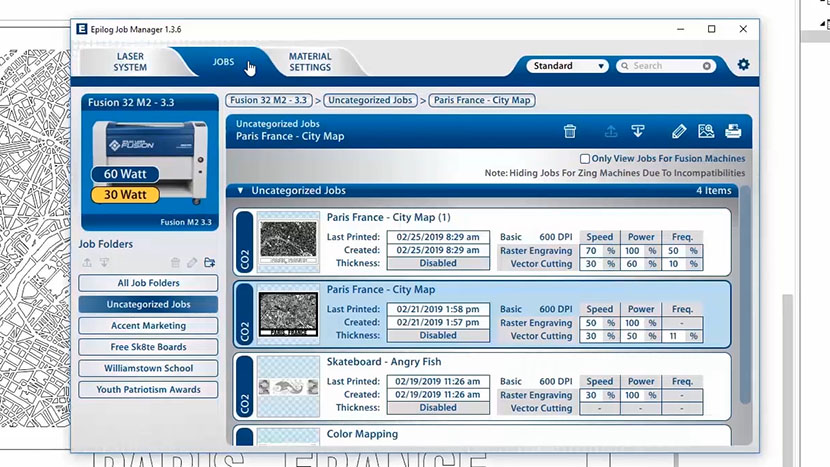The height and width of the screenshot is (467, 830).
Task: Clear search field with X icon
Action: tap(707, 66)
